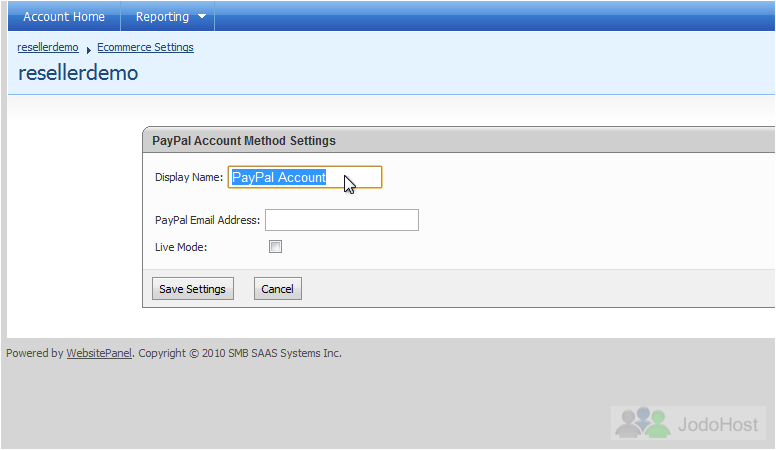
Task: Open the WebsitePanel footer link
Action: [x=99, y=353]
